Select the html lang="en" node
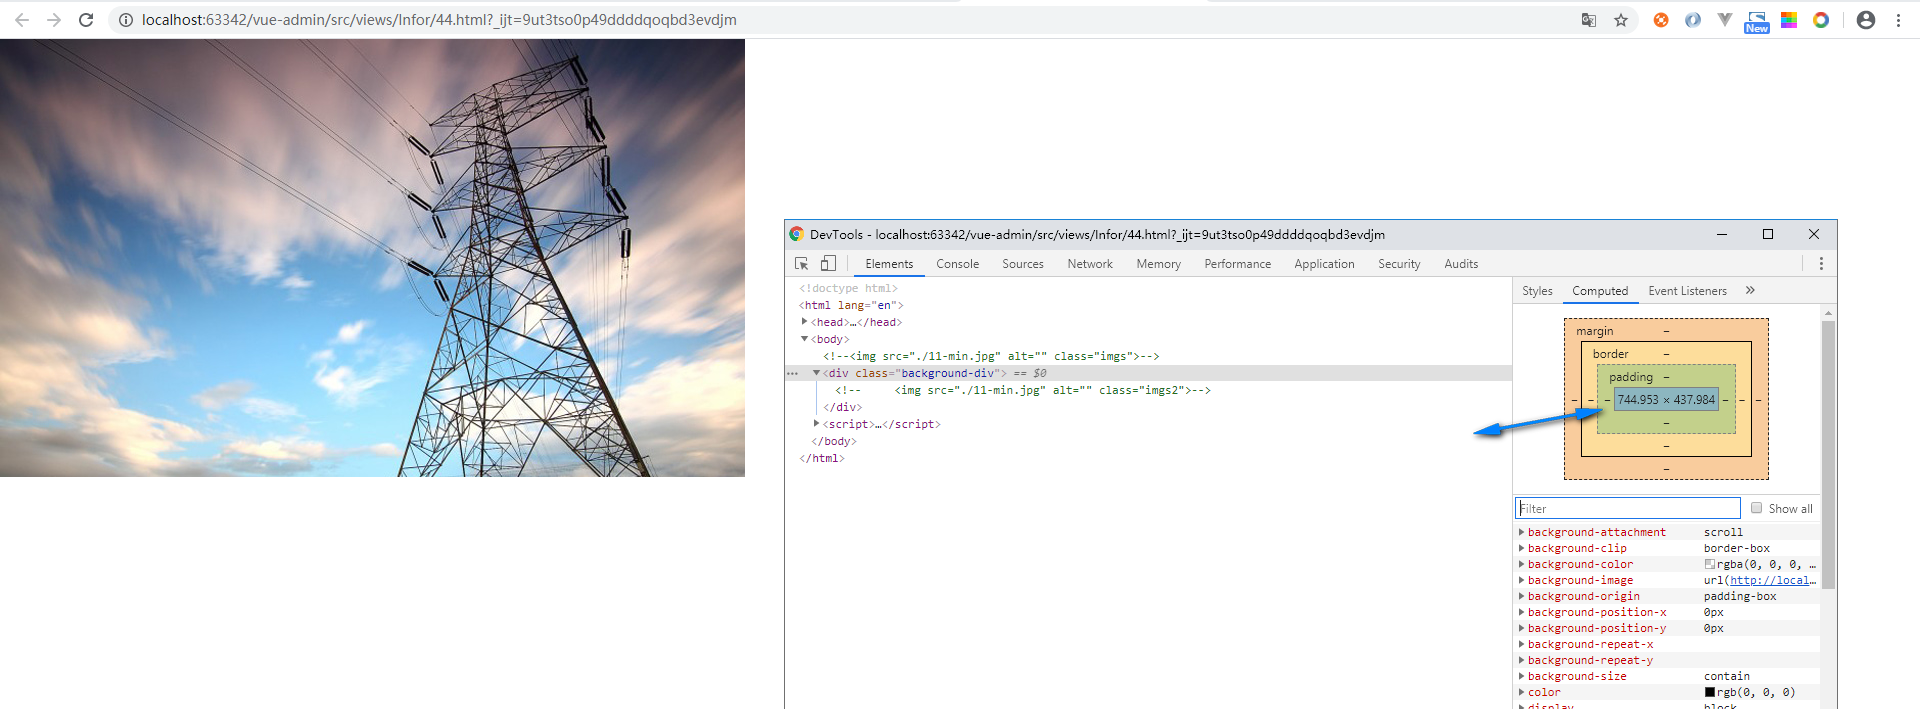The image size is (1920, 709). [x=851, y=305]
